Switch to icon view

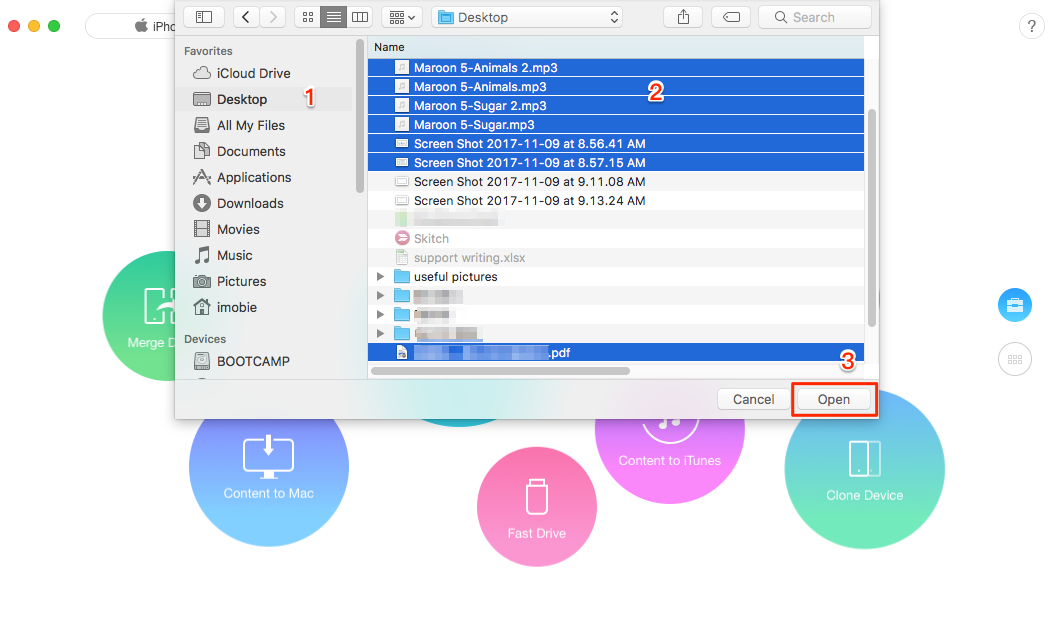308,17
